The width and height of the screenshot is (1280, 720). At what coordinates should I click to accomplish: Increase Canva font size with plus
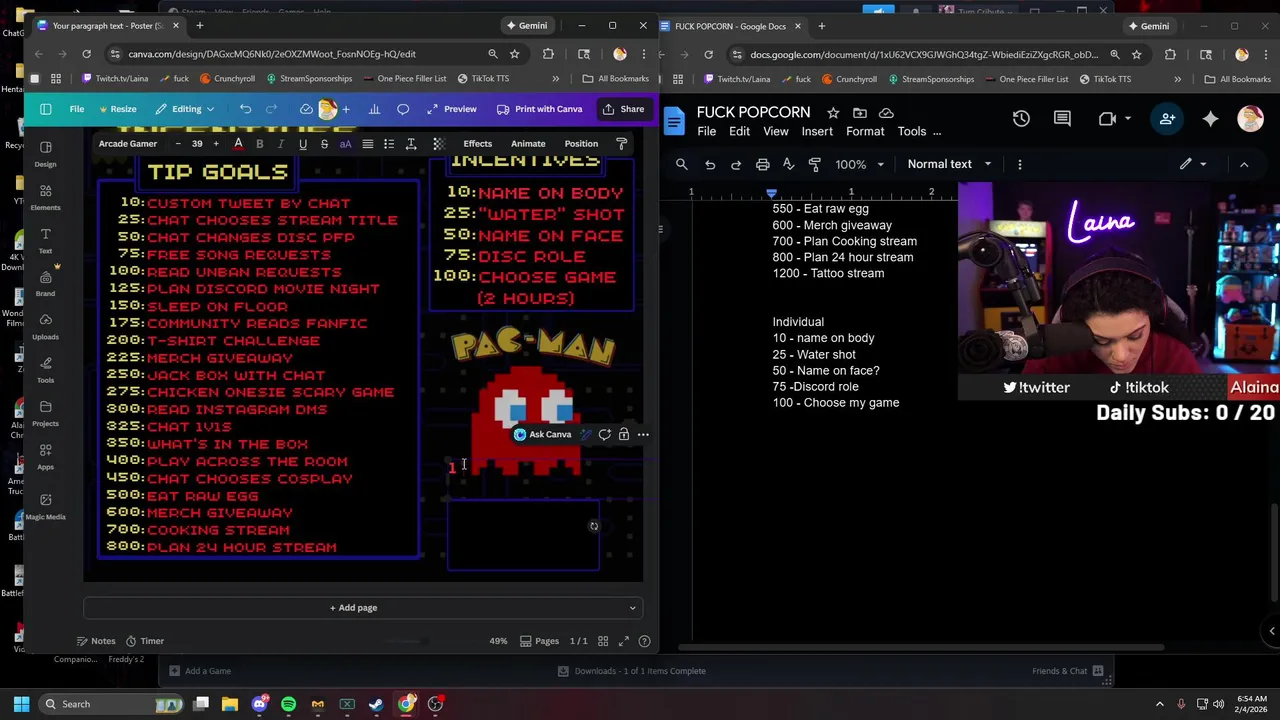[216, 144]
